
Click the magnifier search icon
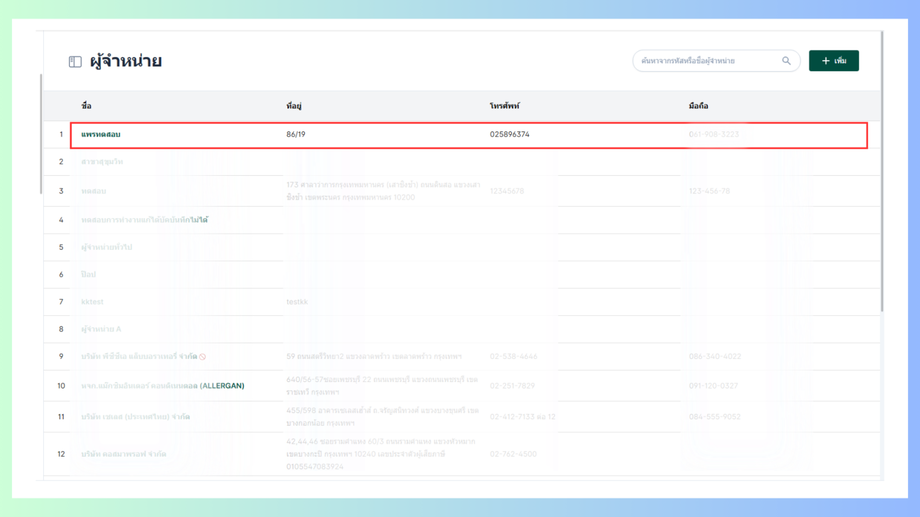point(786,60)
